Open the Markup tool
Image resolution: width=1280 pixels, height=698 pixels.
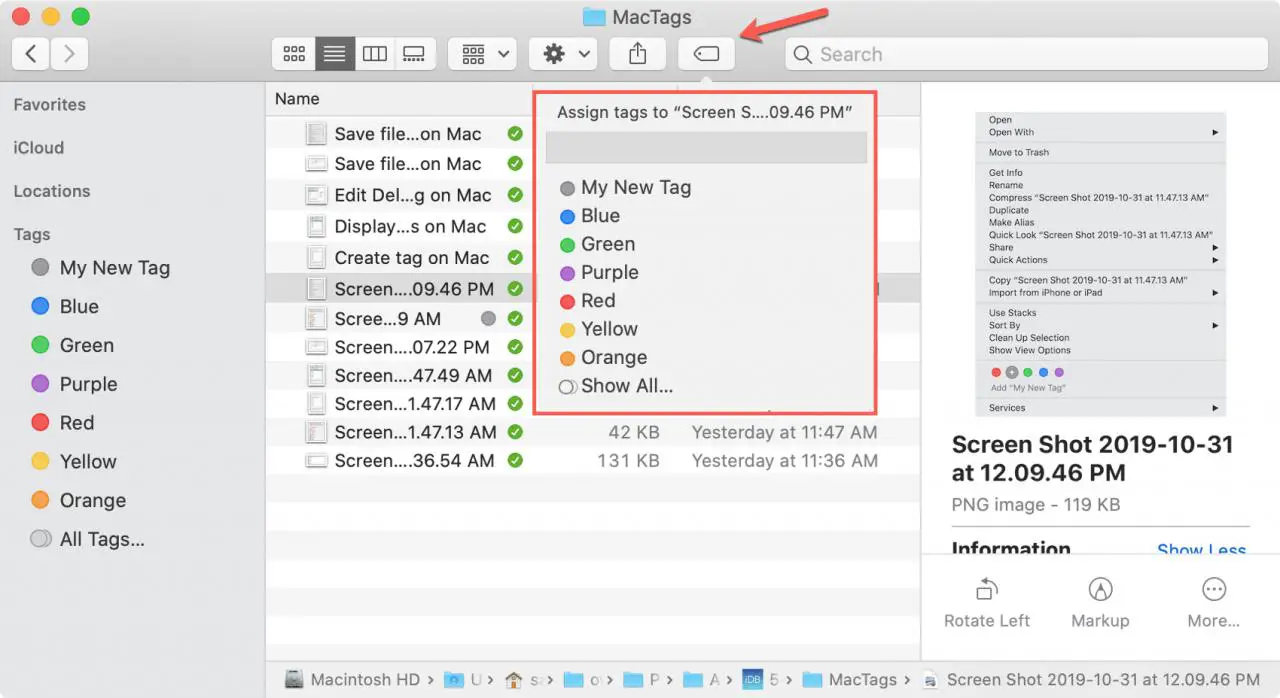(x=1100, y=590)
